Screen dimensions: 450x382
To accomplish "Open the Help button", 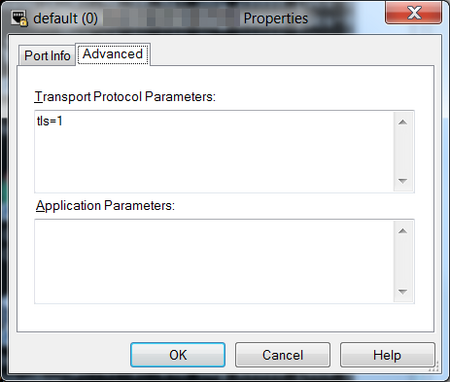I will [x=387, y=355].
